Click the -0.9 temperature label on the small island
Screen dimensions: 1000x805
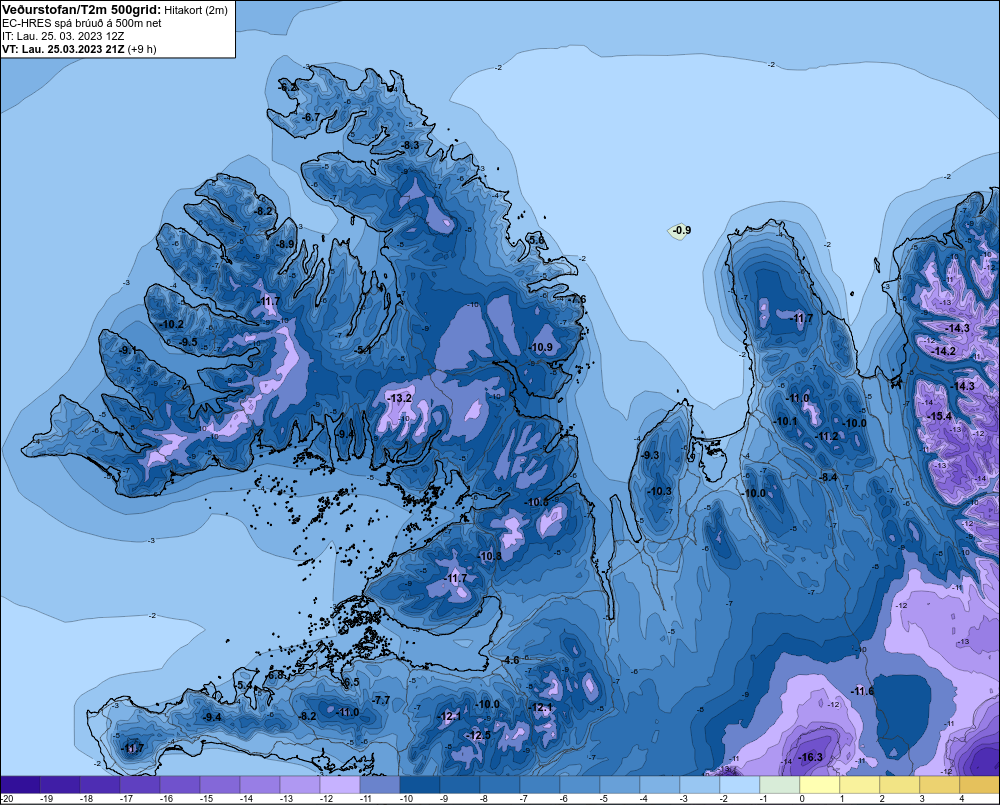[682, 230]
